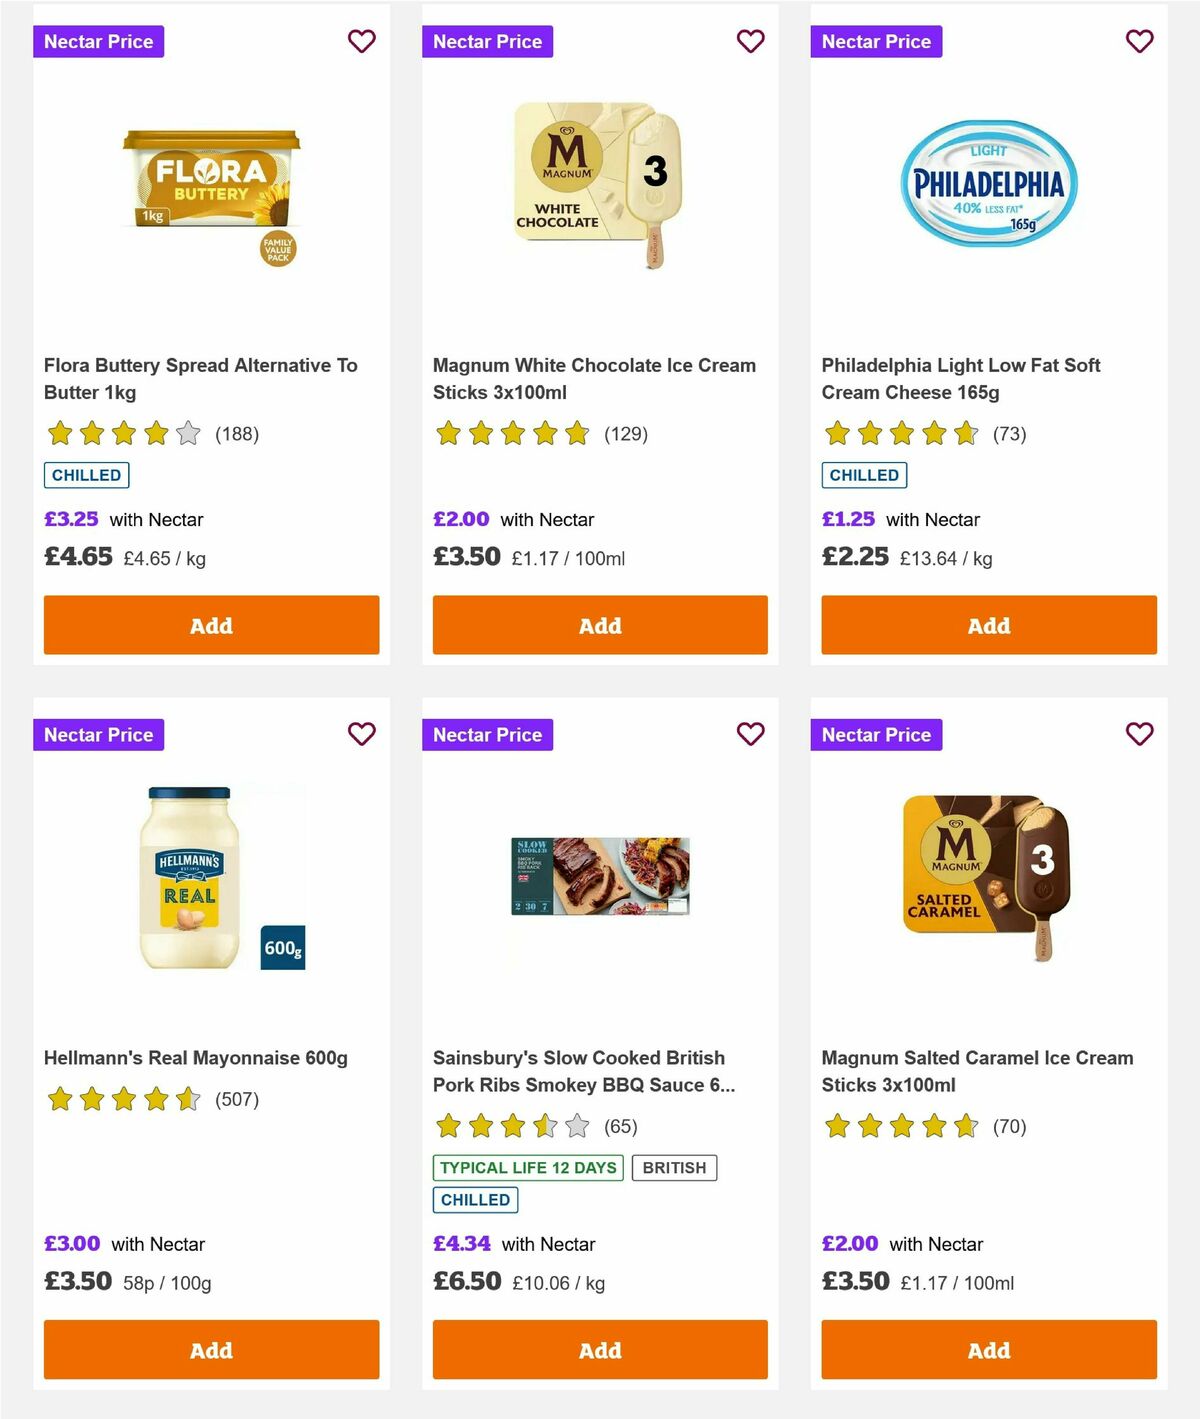The width and height of the screenshot is (1200, 1419).
Task: Favourite the Flora Buttery Spread with the heart
Action: coord(361,41)
